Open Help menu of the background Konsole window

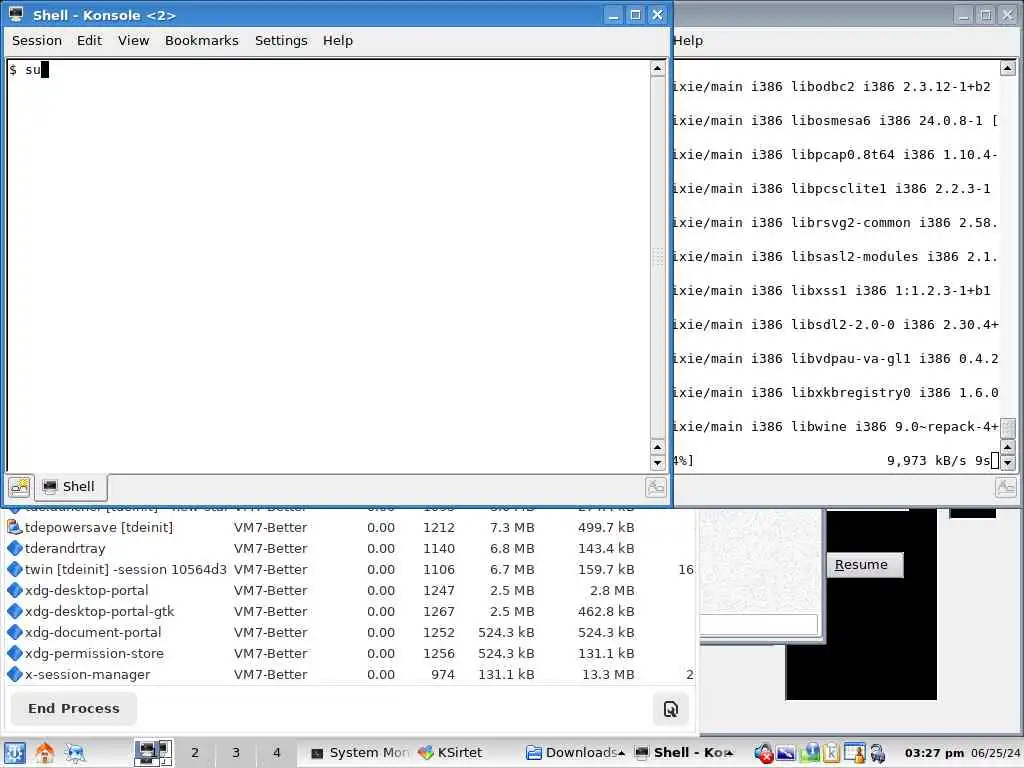point(688,40)
